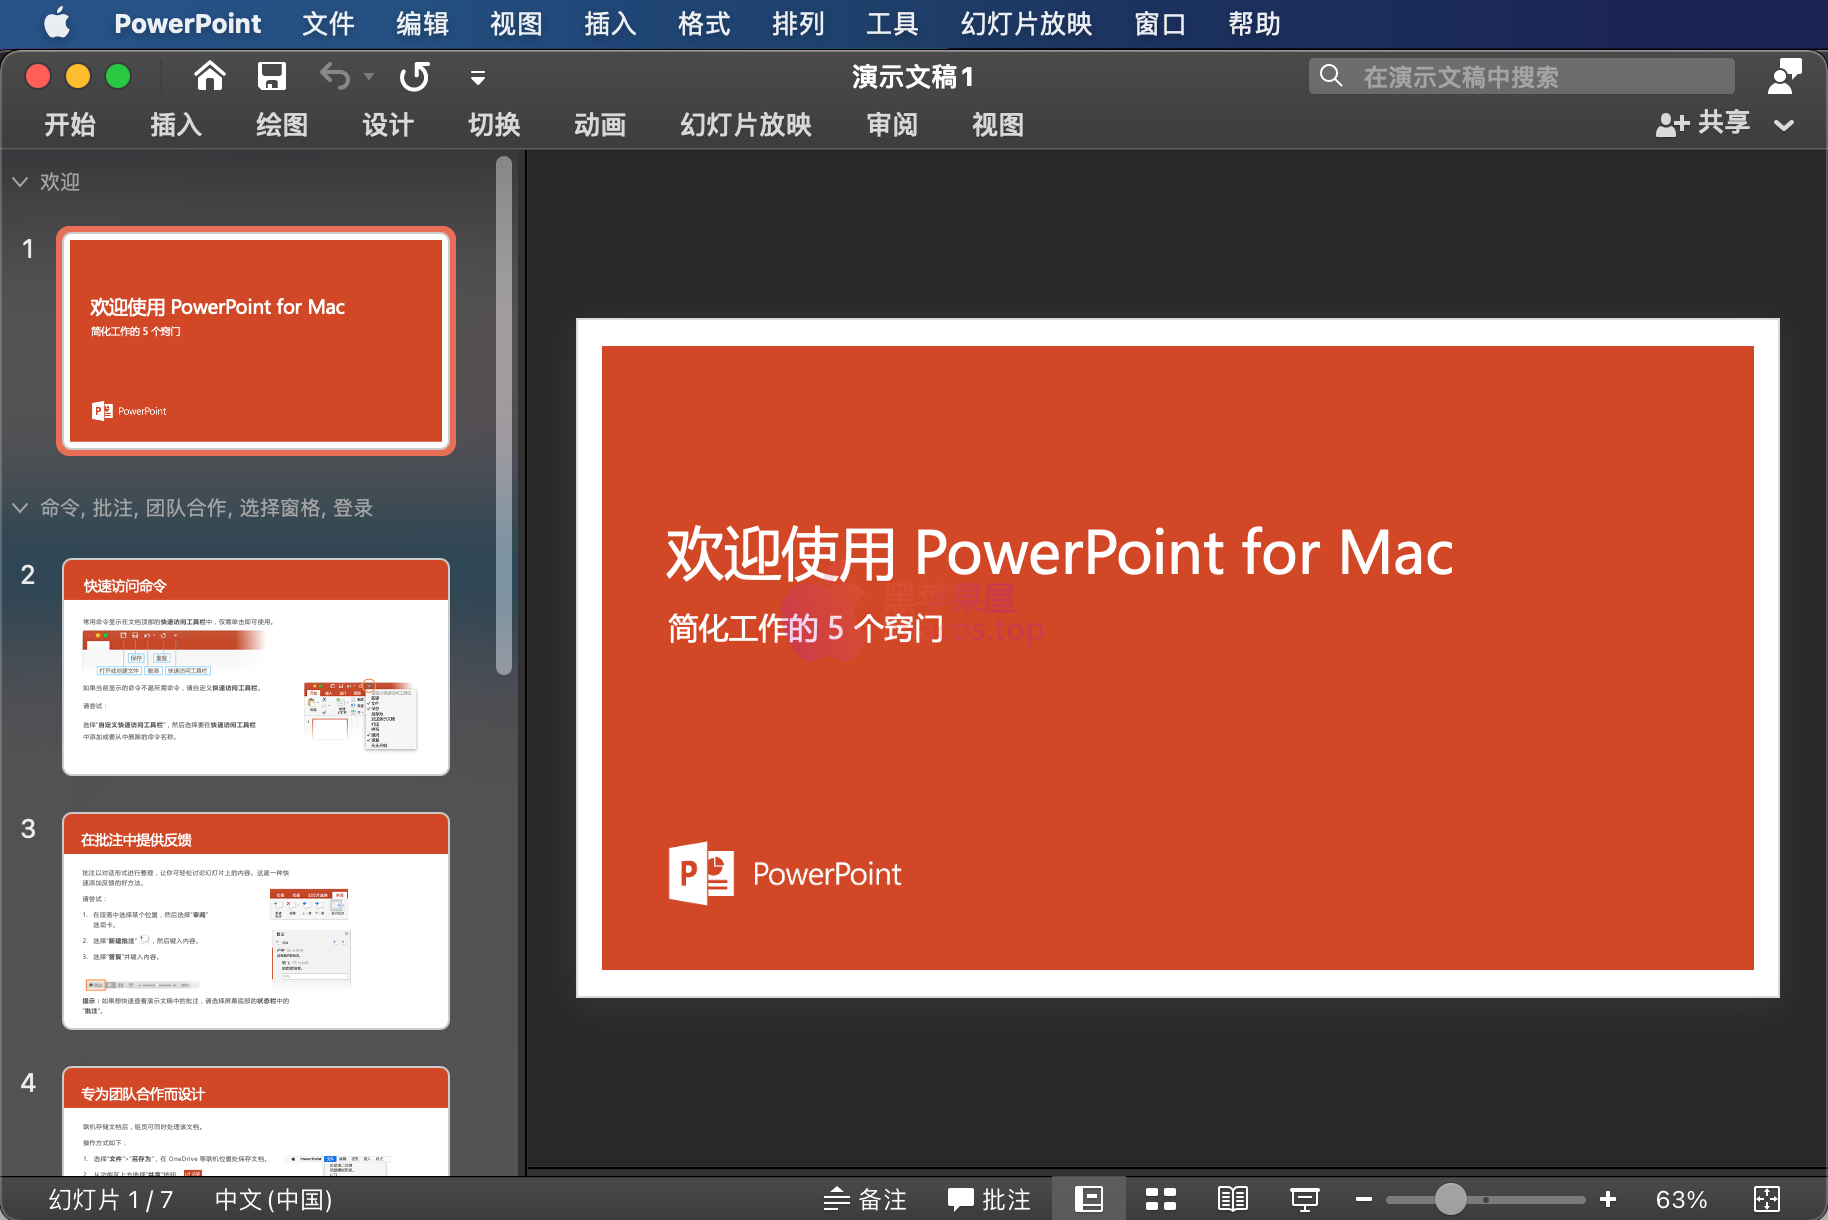The image size is (1828, 1220).
Task: Open the 设计 ribbon tab
Action: pos(388,125)
